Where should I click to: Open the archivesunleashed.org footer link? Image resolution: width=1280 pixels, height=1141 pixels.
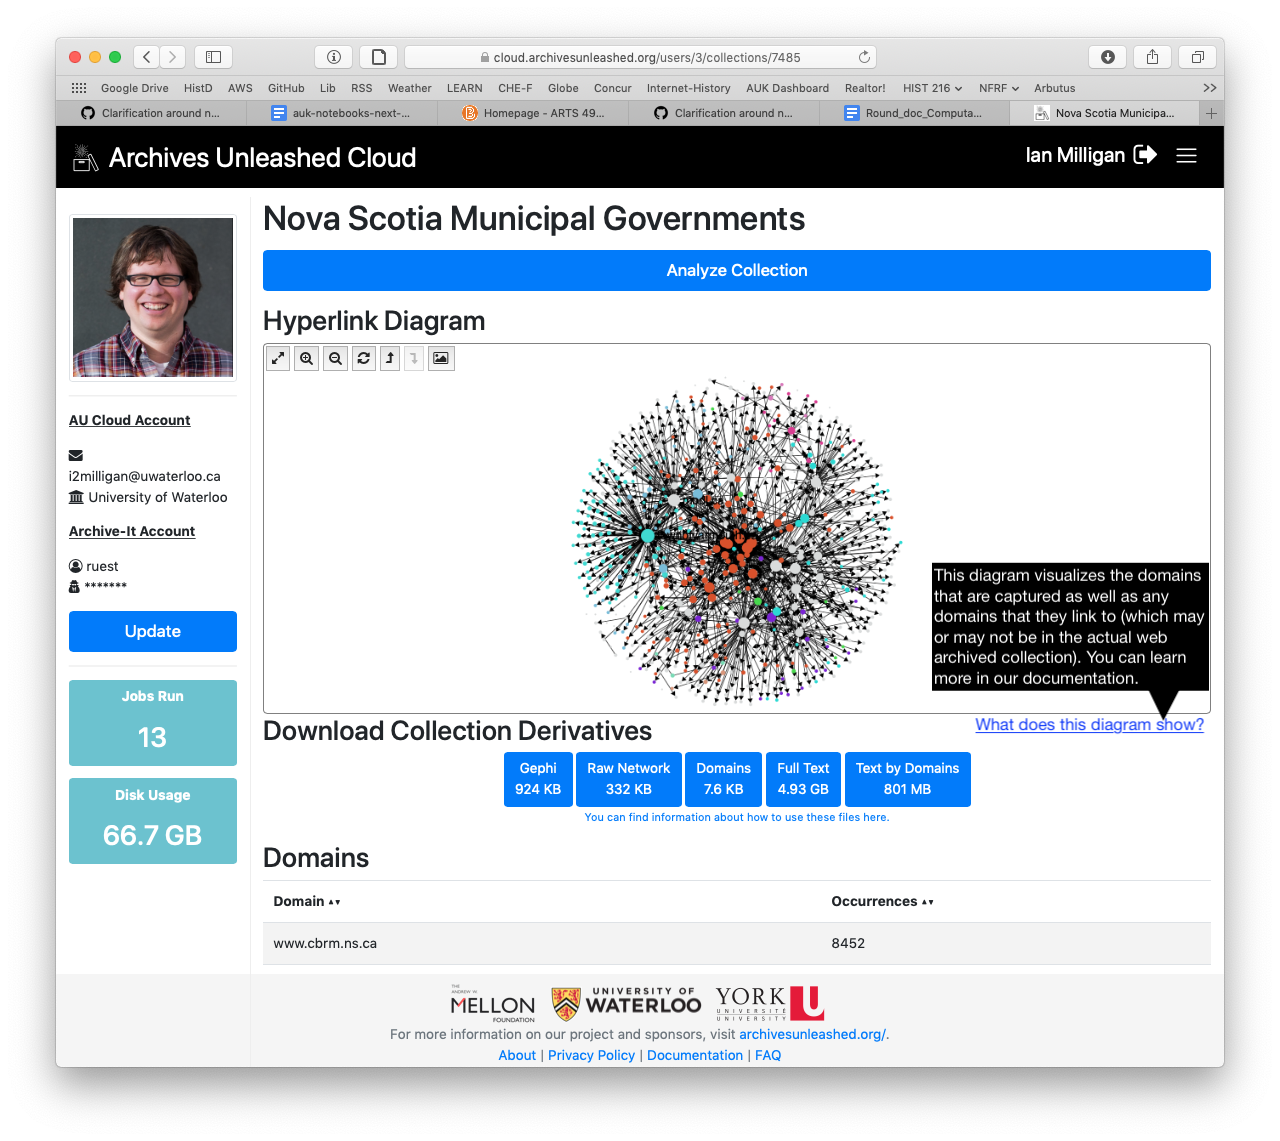[812, 1034]
